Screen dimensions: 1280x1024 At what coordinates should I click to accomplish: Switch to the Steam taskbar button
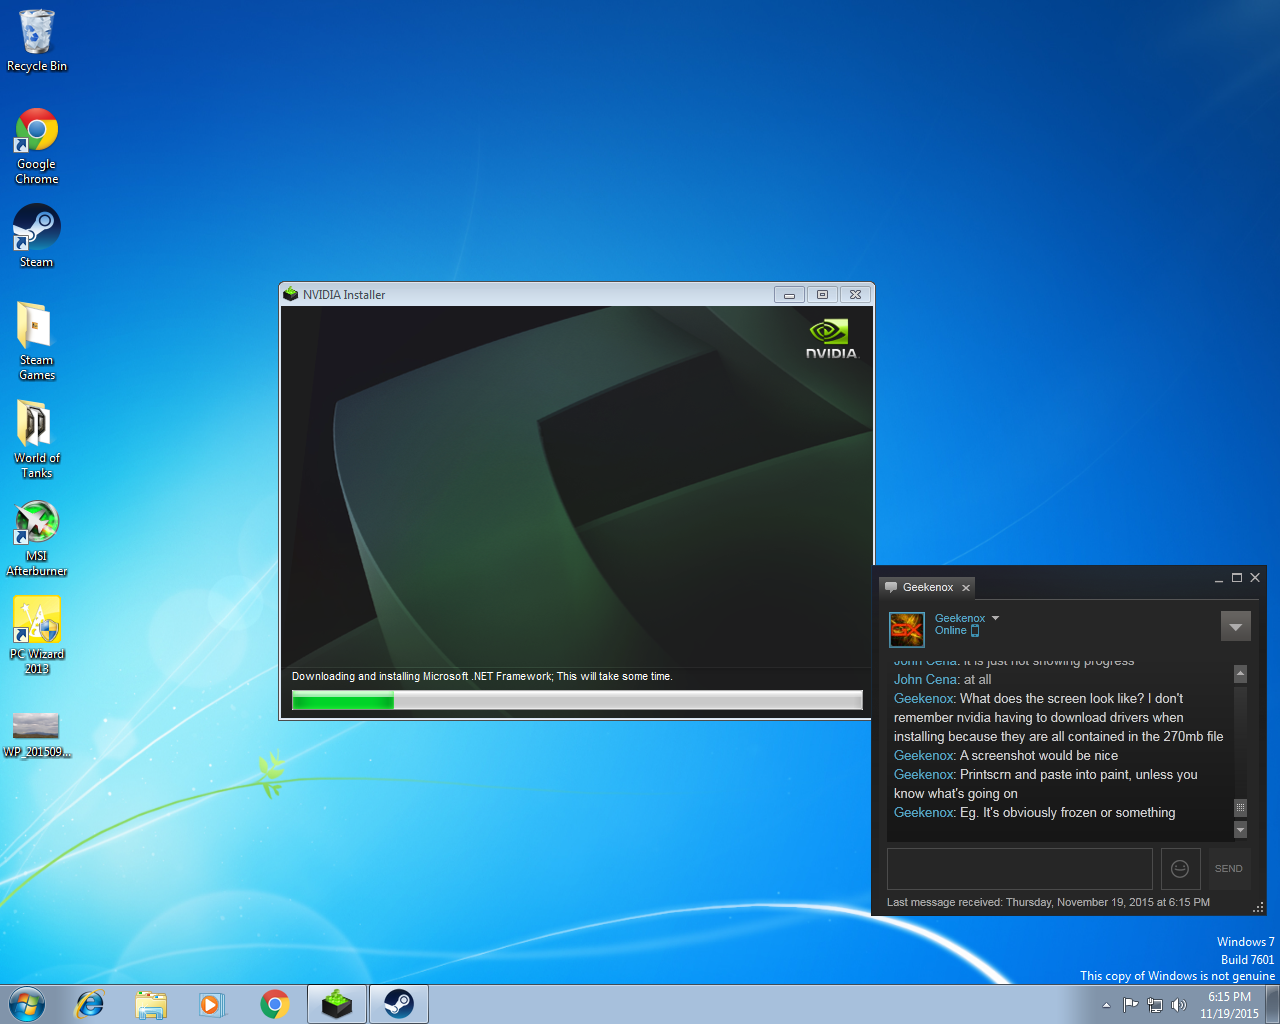point(399,1004)
